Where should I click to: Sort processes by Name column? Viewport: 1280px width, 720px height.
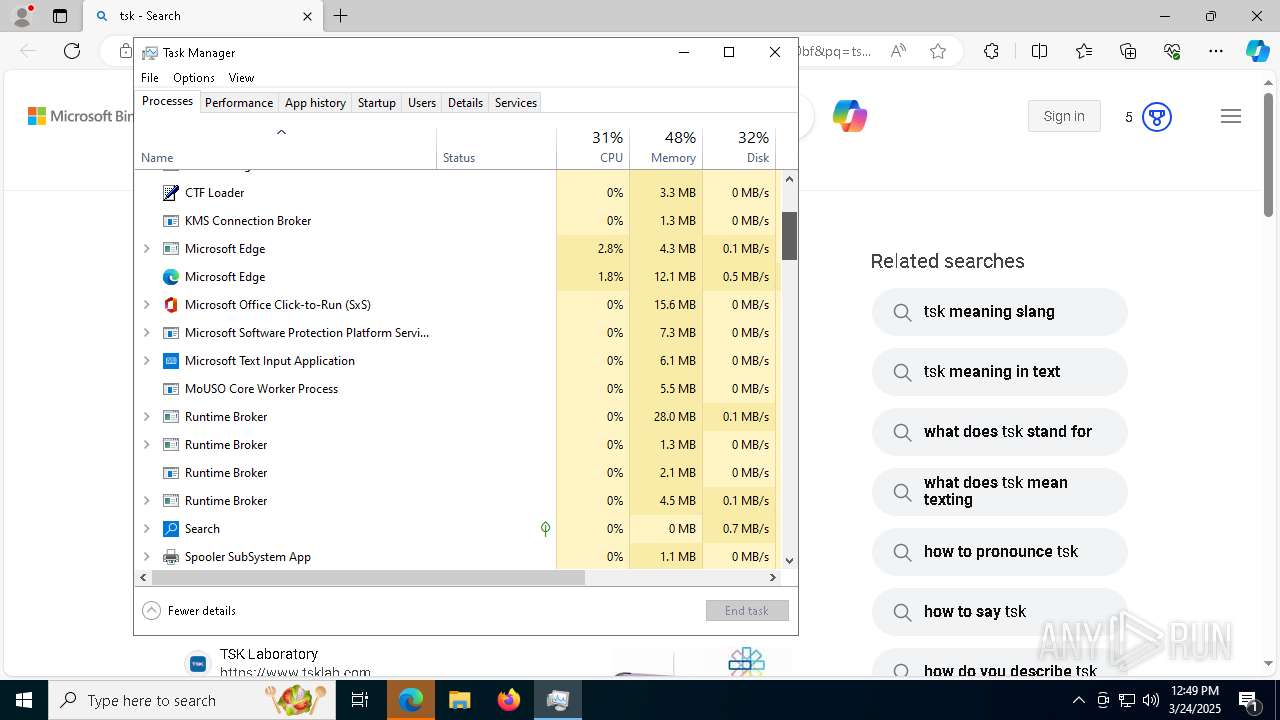coord(286,147)
